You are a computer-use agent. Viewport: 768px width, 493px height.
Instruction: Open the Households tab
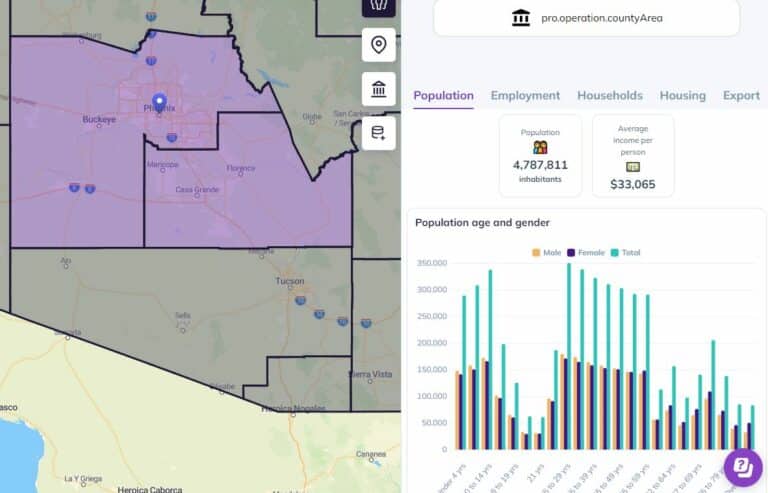pos(610,95)
